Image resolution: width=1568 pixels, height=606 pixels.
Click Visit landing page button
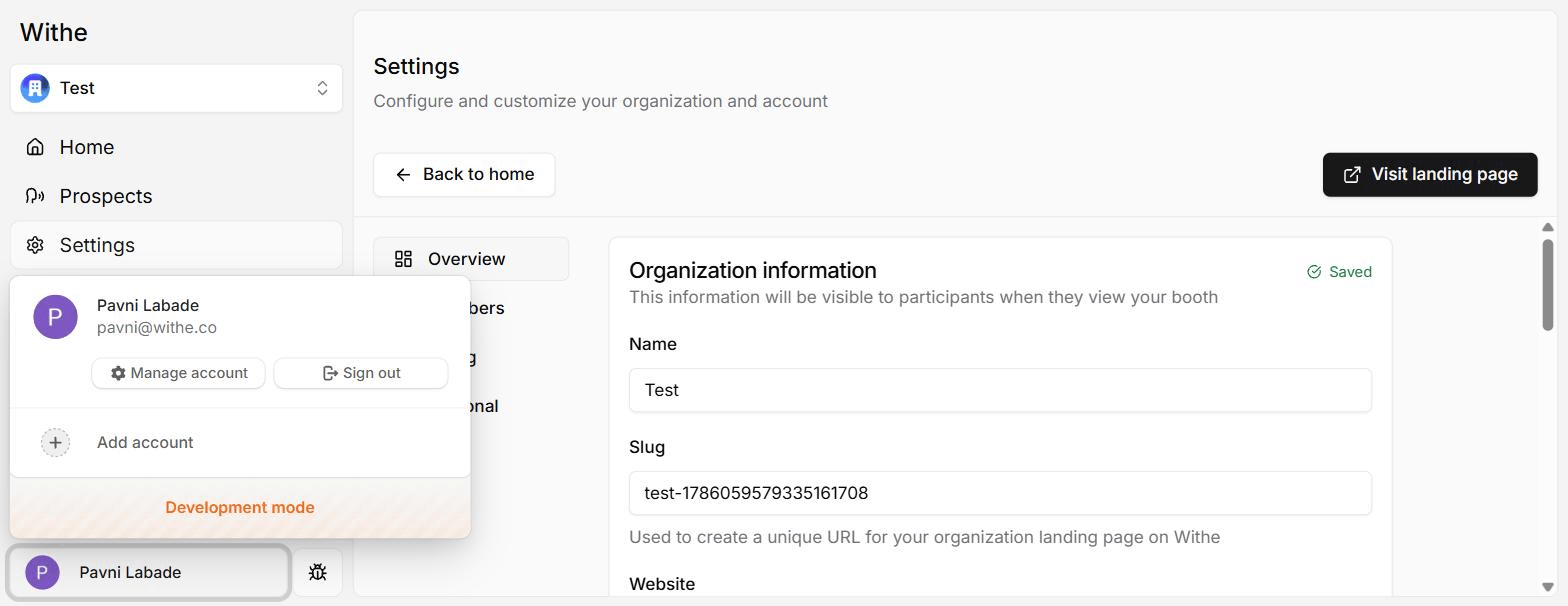[x=1430, y=174]
